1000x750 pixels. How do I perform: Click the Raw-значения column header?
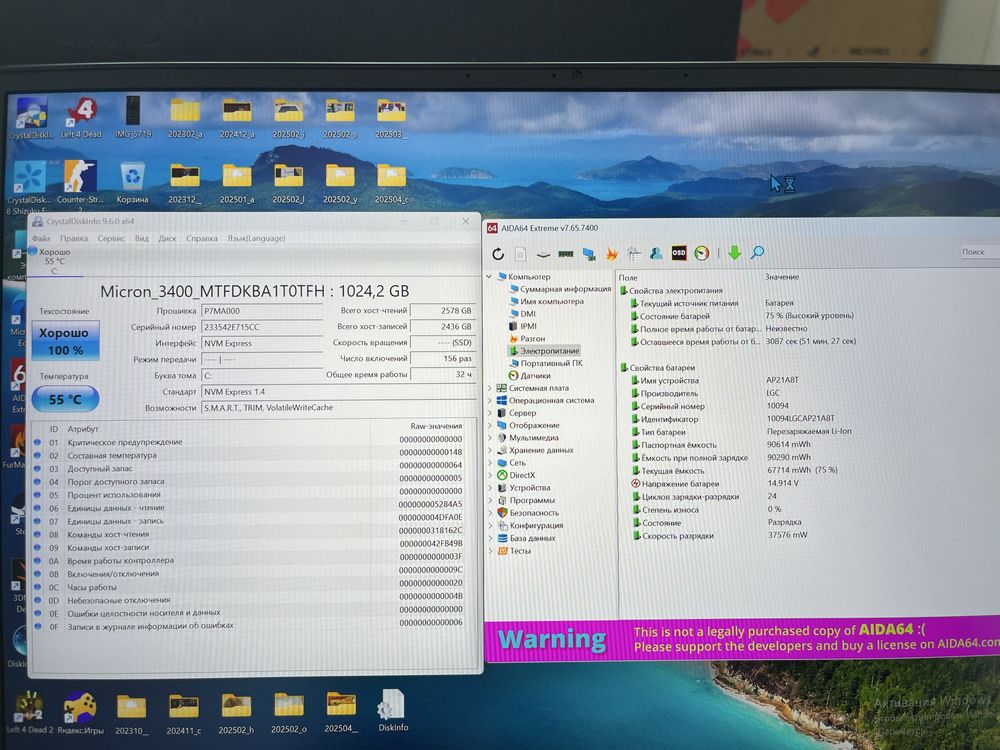click(x=436, y=426)
